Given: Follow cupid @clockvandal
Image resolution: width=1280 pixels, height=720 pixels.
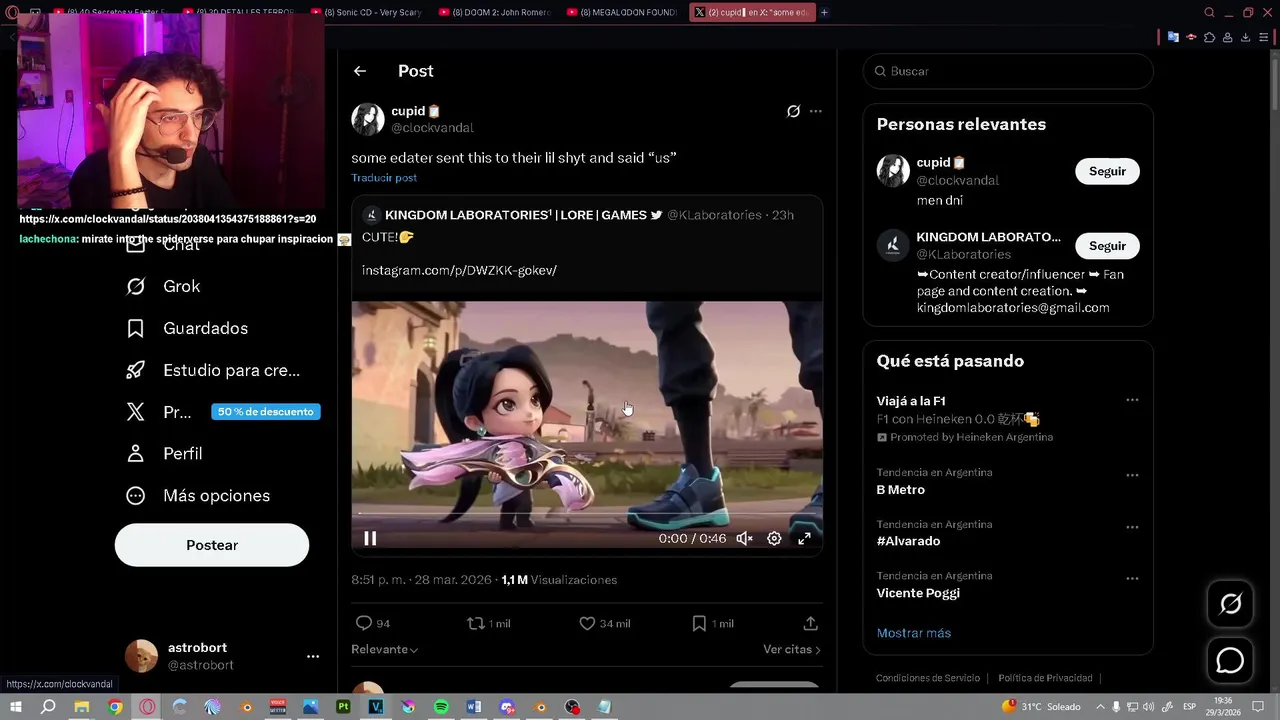Looking at the screenshot, I should (1107, 171).
